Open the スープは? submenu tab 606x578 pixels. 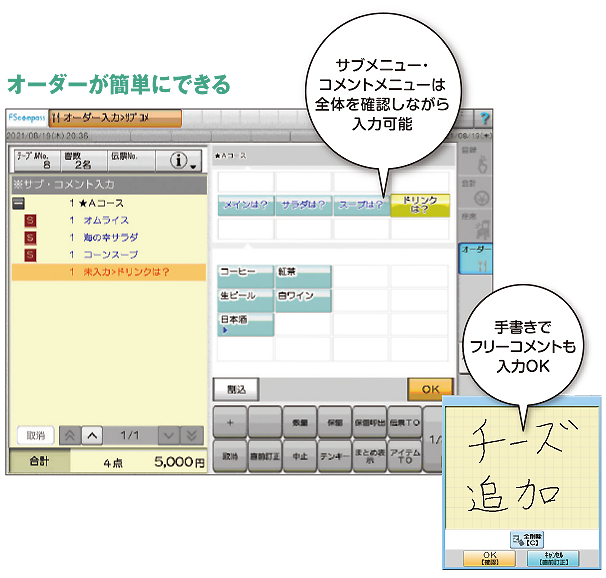tap(361, 205)
